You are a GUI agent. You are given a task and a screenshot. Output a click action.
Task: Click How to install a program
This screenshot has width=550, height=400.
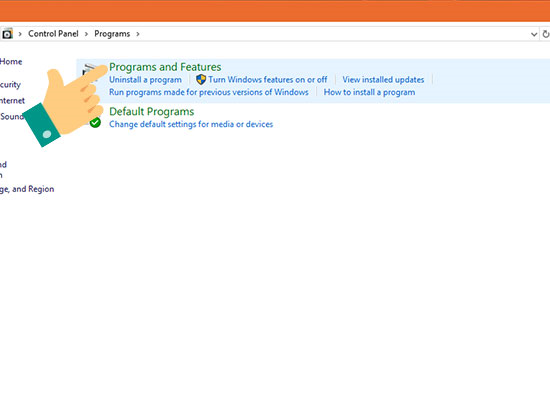click(x=369, y=92)
